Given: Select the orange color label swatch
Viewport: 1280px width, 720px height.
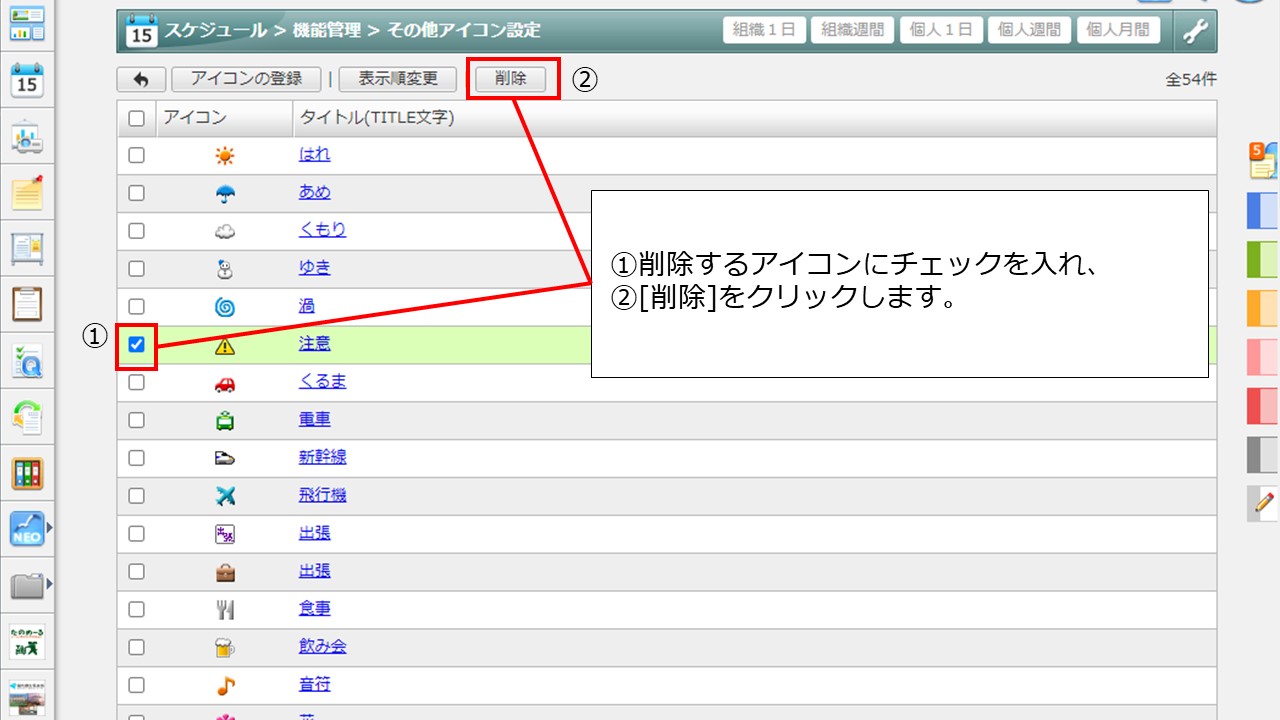Looking at the screenshot, I should pos(1263,308).
